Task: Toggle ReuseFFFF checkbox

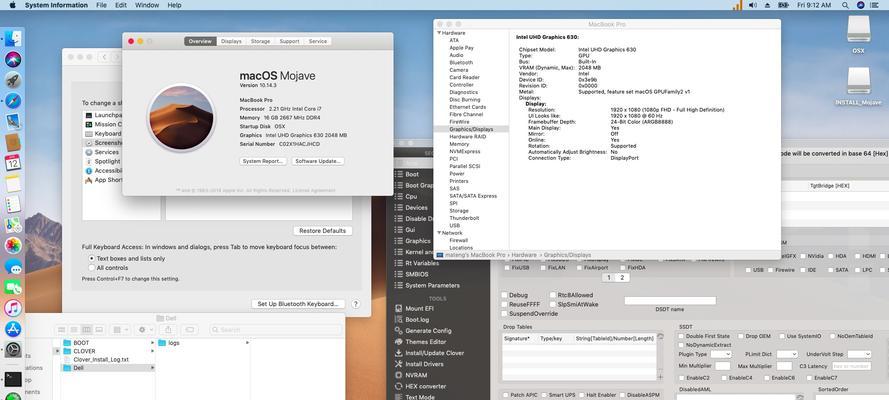Action: (x=505, y=304)
